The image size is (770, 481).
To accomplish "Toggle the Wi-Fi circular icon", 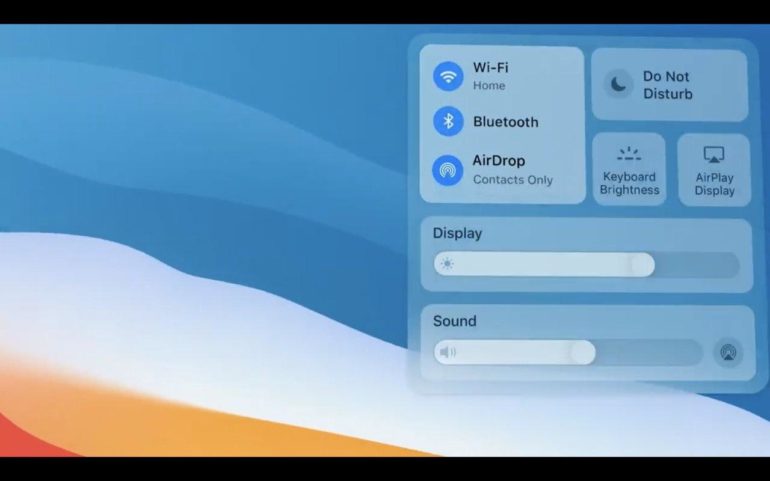I will tap(448, 76).
